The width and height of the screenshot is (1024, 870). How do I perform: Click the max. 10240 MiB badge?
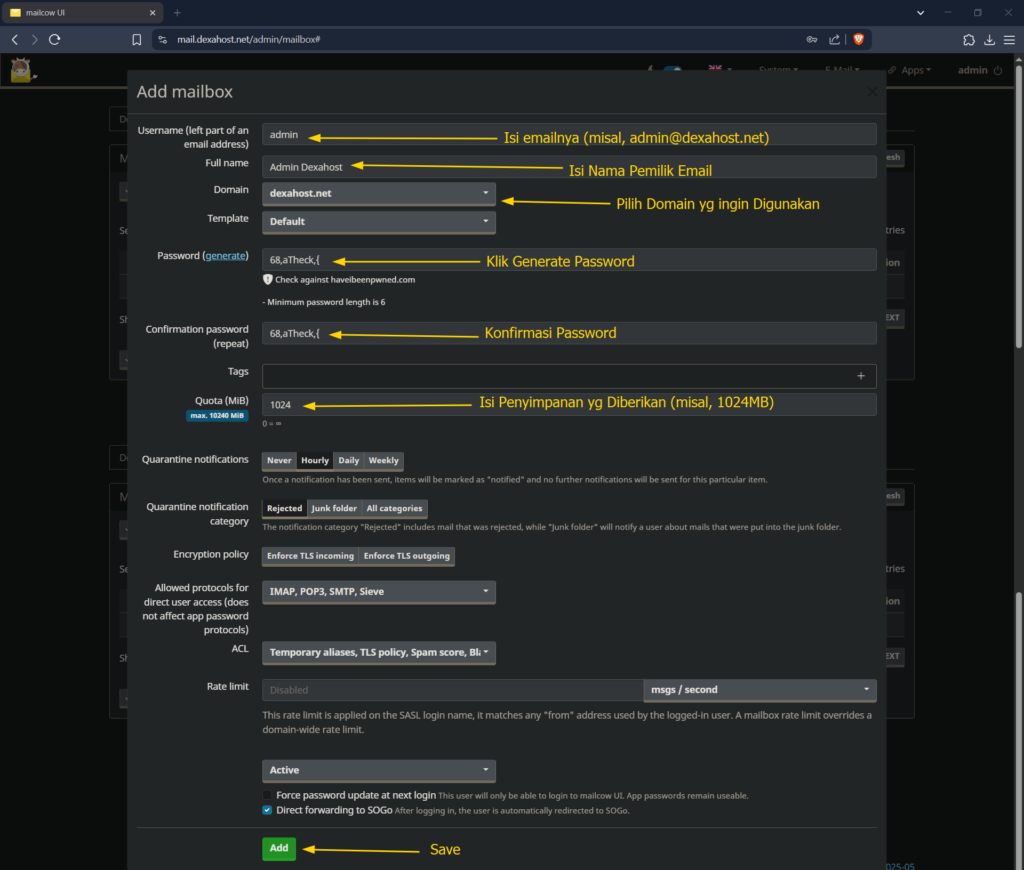pyautogui.click(x=217, y=415)
